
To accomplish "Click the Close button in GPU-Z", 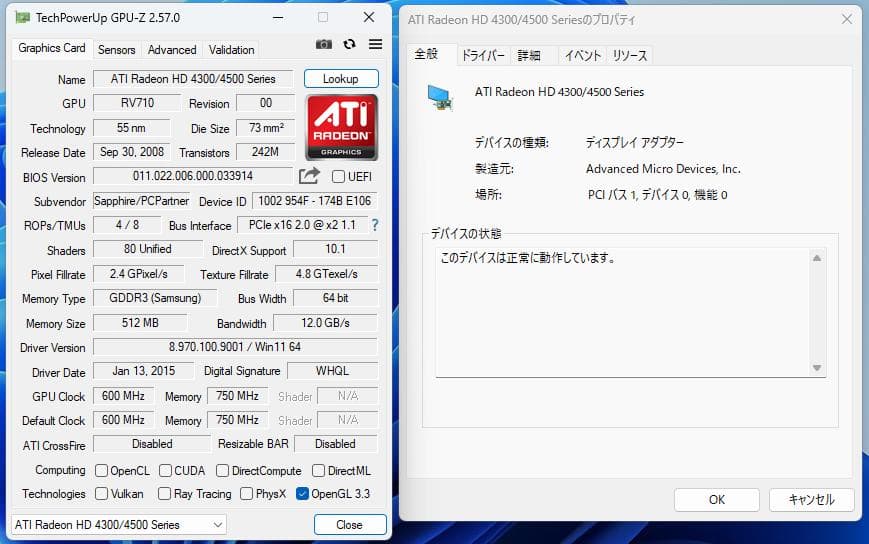I will (x=350, y=525).
